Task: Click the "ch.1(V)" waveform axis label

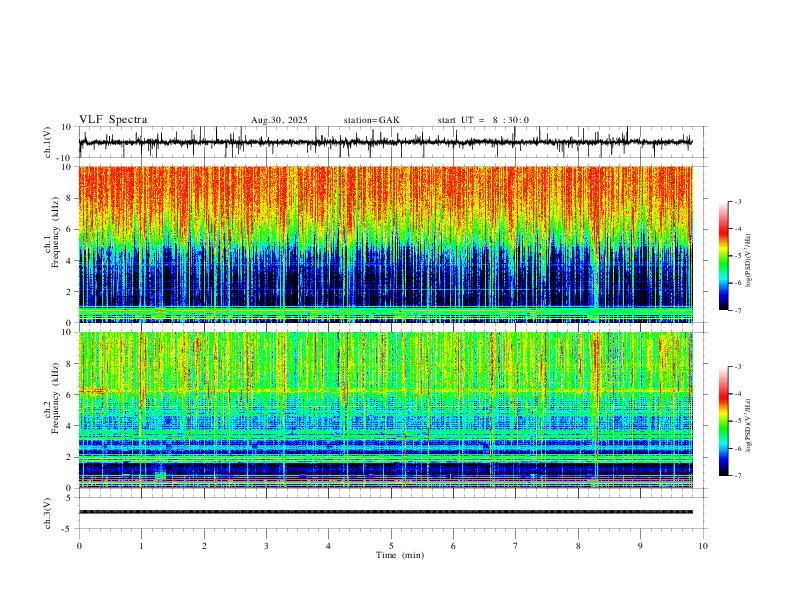Action: [x=48, y=142]
